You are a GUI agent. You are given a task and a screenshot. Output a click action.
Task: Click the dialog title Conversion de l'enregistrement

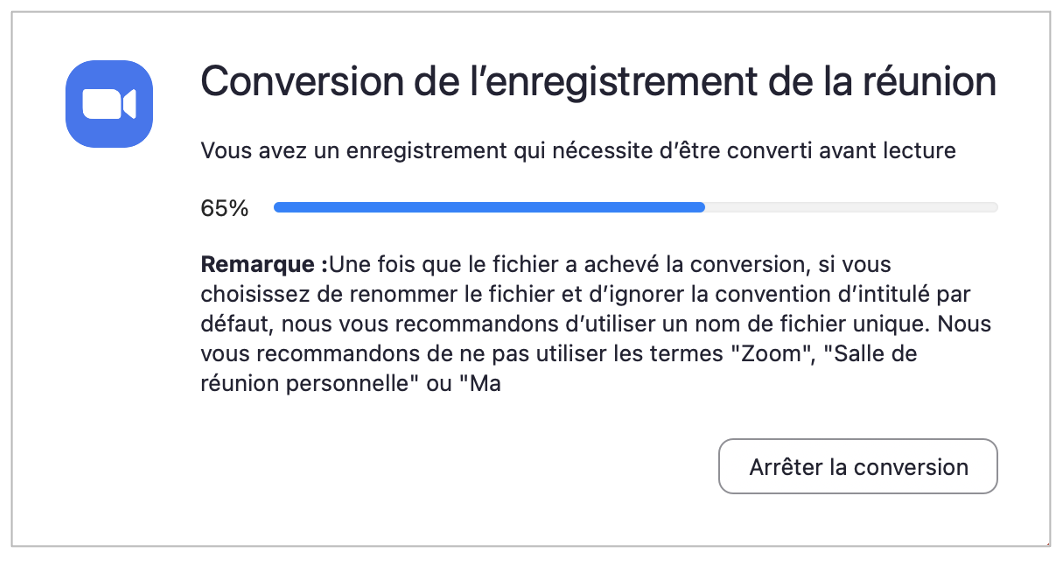point(598,82)
